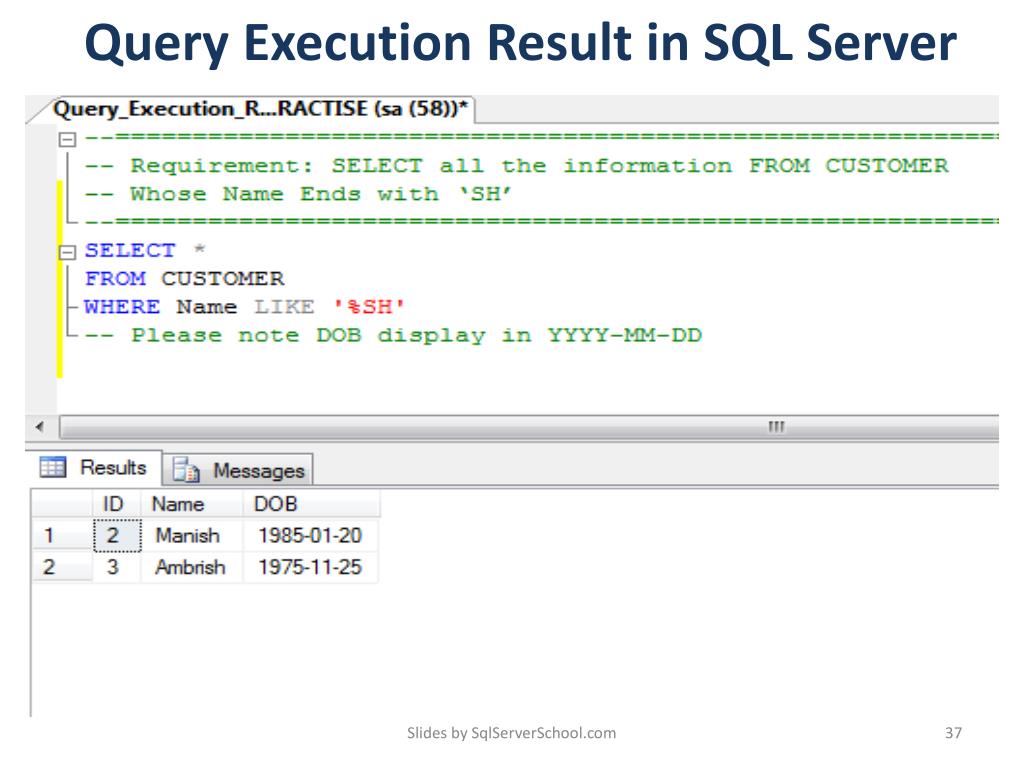
Task: Click the FROM keyword on the CUSTOMER line
Action: [116, 279]
